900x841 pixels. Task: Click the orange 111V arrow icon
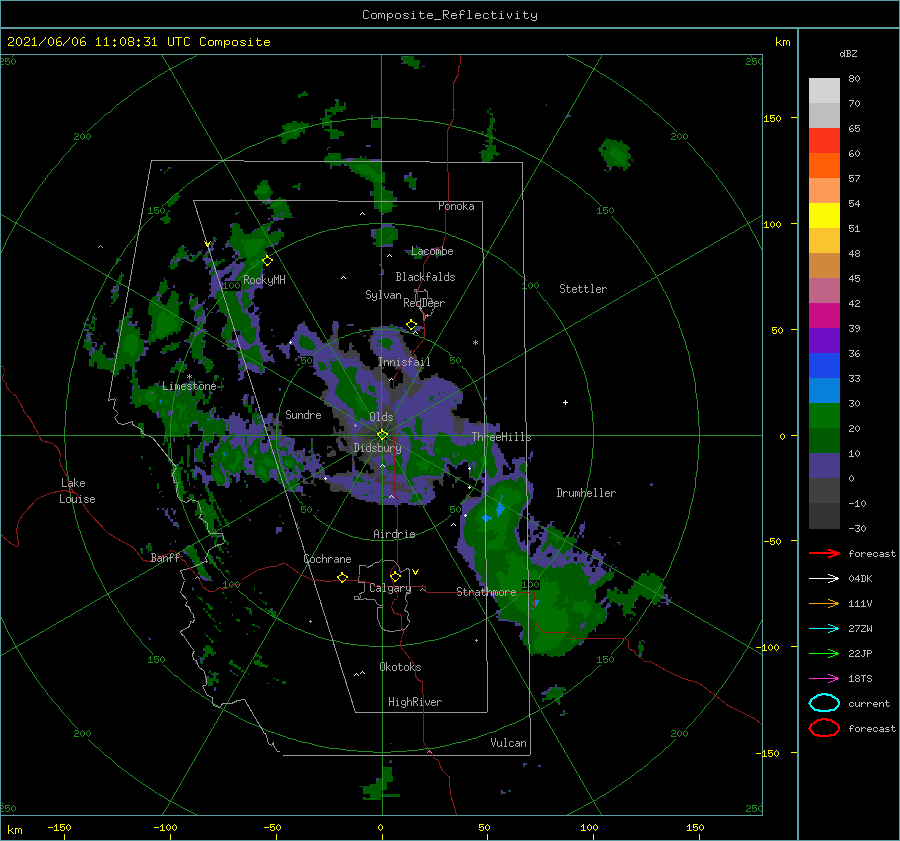(x=824, y=603)
